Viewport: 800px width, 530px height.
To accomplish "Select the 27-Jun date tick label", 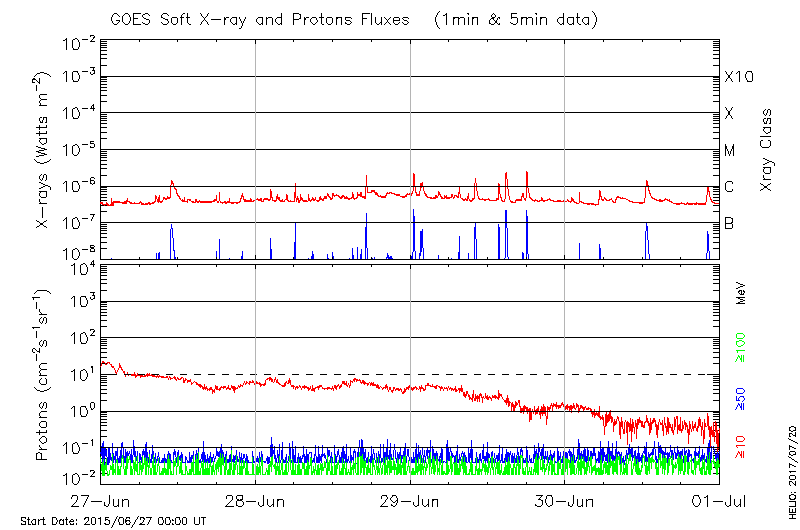I will (x=100, y=500).
